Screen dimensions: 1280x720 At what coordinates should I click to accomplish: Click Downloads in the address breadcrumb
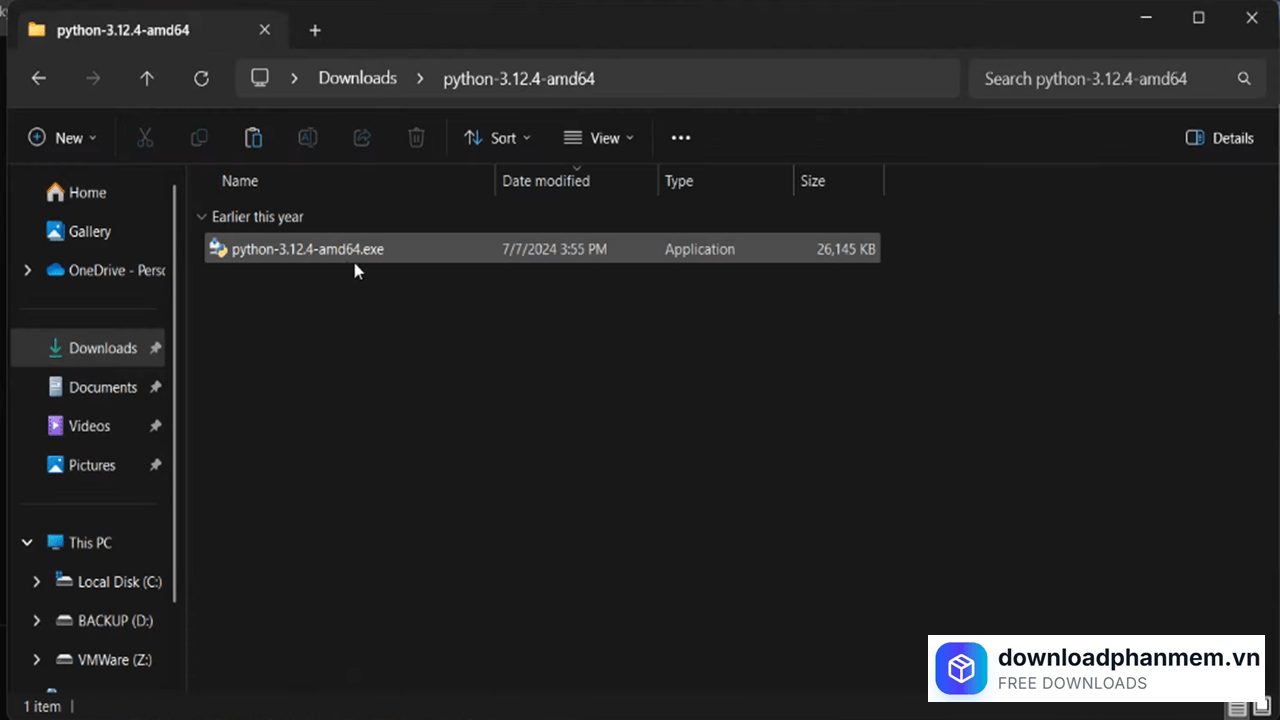tap(357, 78)
